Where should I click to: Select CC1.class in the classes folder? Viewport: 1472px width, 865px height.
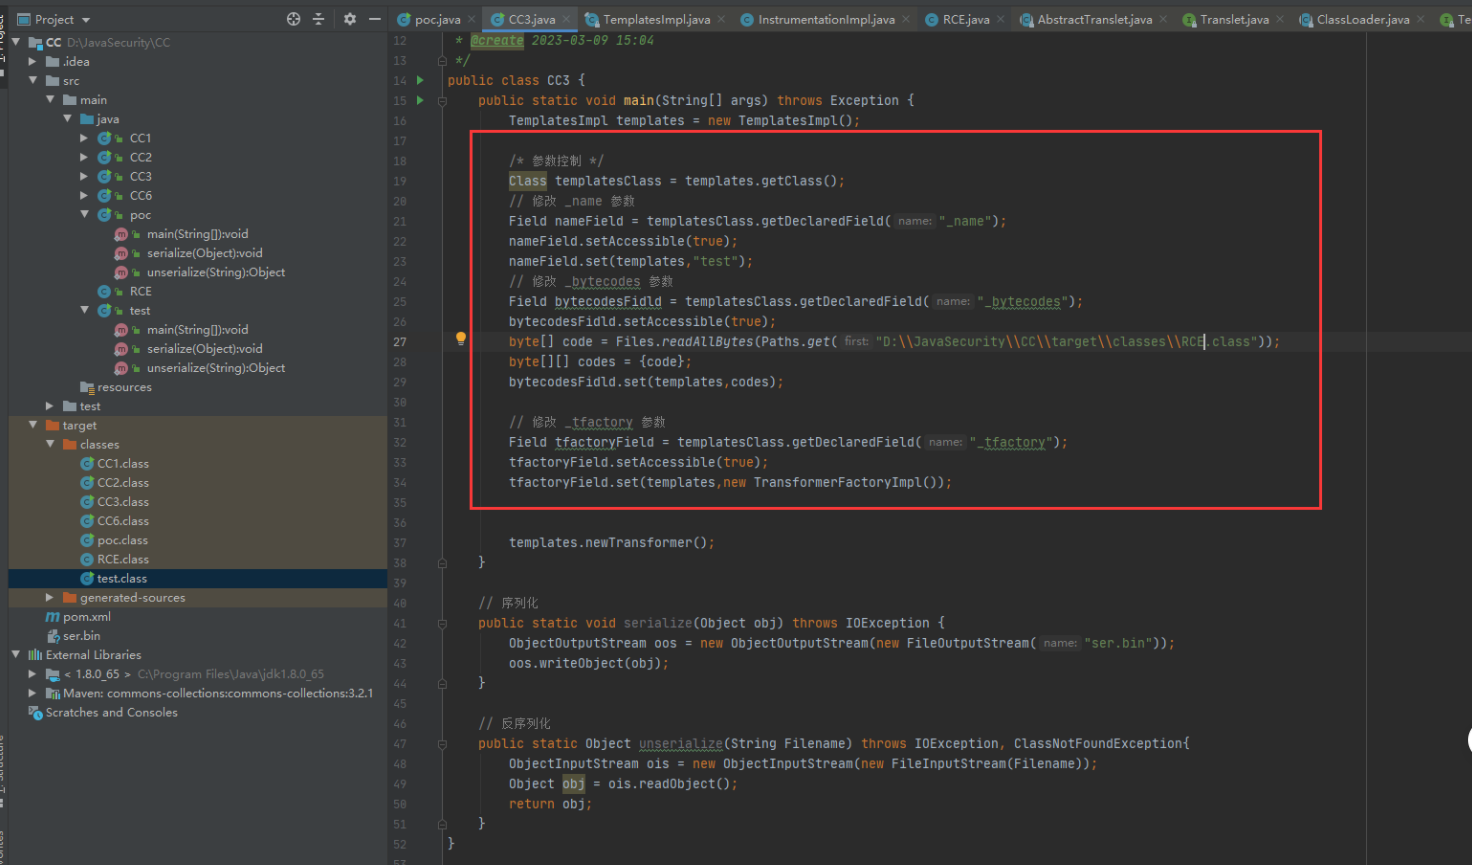pos(123,463)
